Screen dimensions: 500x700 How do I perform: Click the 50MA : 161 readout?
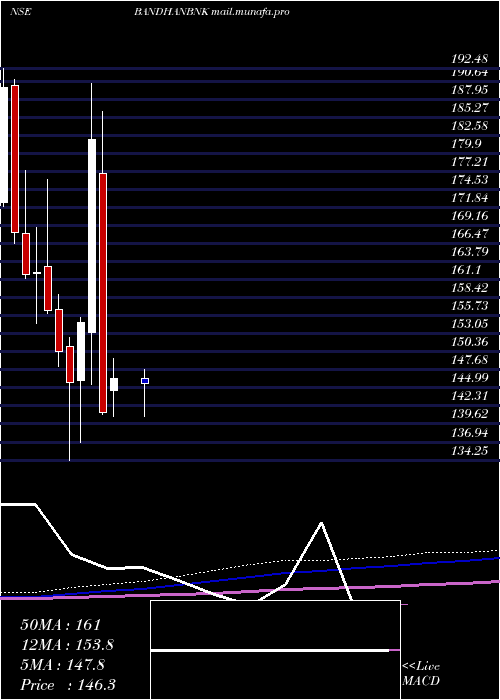(61, 625)
